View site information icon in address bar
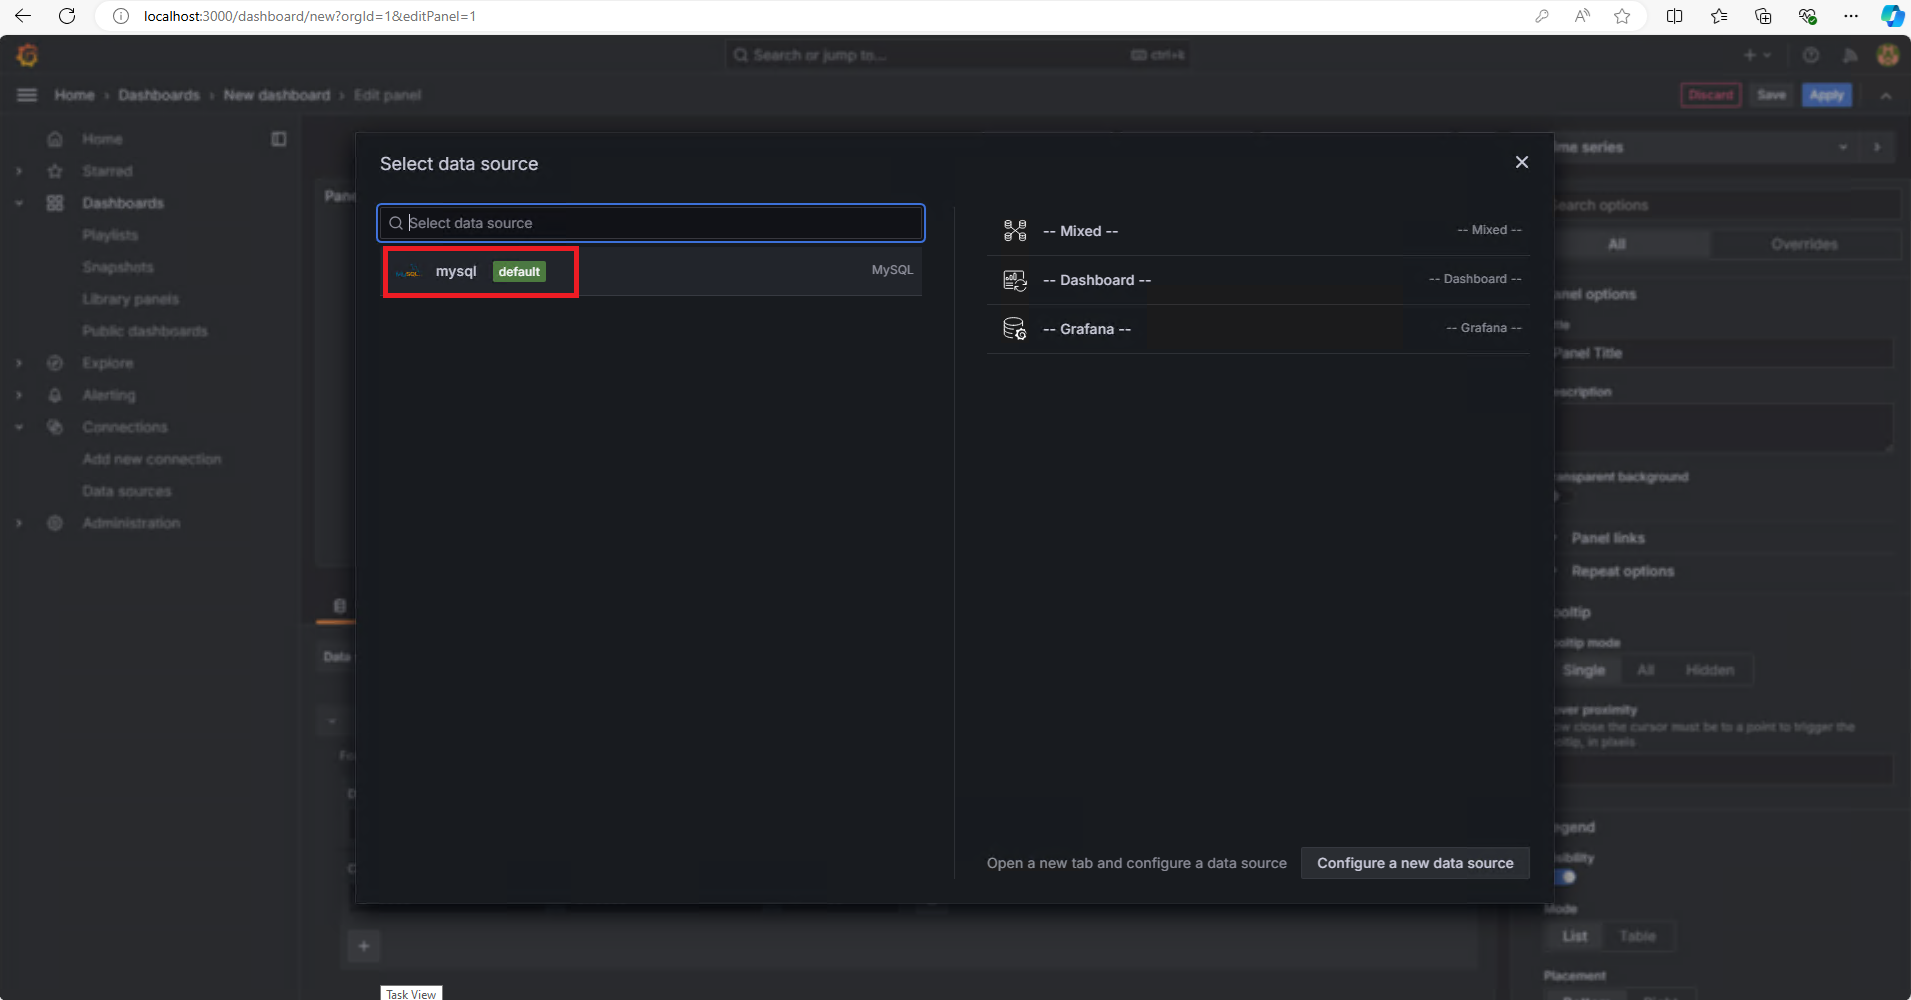The image size is (1911, 1000). tap(121, 16)
